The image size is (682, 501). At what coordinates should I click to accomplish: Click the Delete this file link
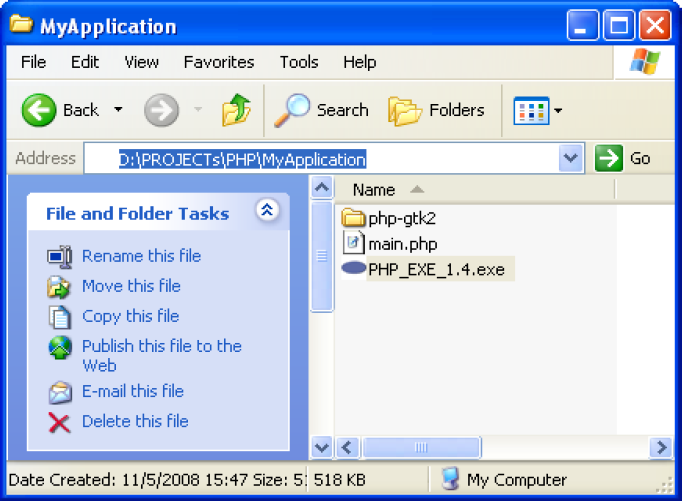(135, 421)
